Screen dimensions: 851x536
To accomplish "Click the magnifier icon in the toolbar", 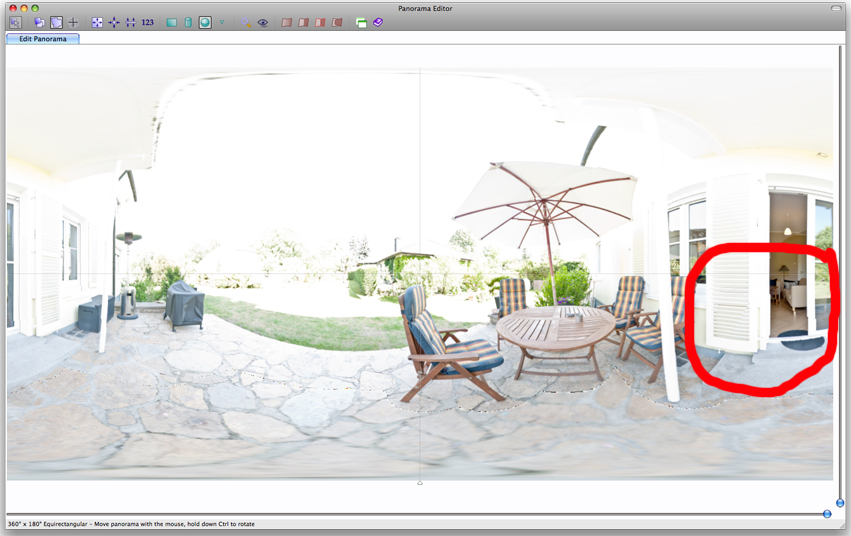I will point(246,22).
